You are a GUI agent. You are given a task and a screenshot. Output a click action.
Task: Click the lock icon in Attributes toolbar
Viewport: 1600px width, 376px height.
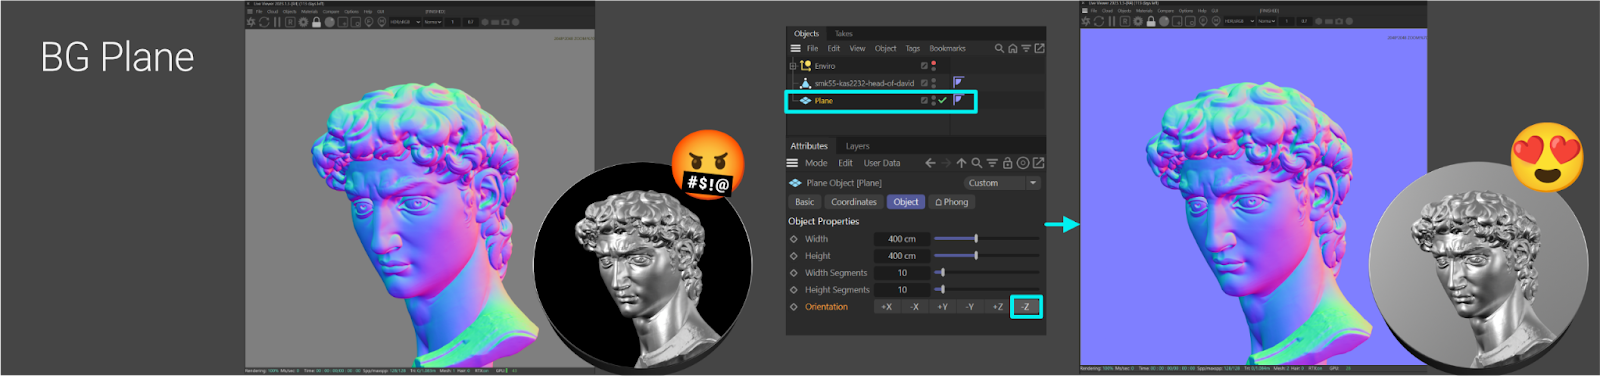click(x=1007, y=163)
